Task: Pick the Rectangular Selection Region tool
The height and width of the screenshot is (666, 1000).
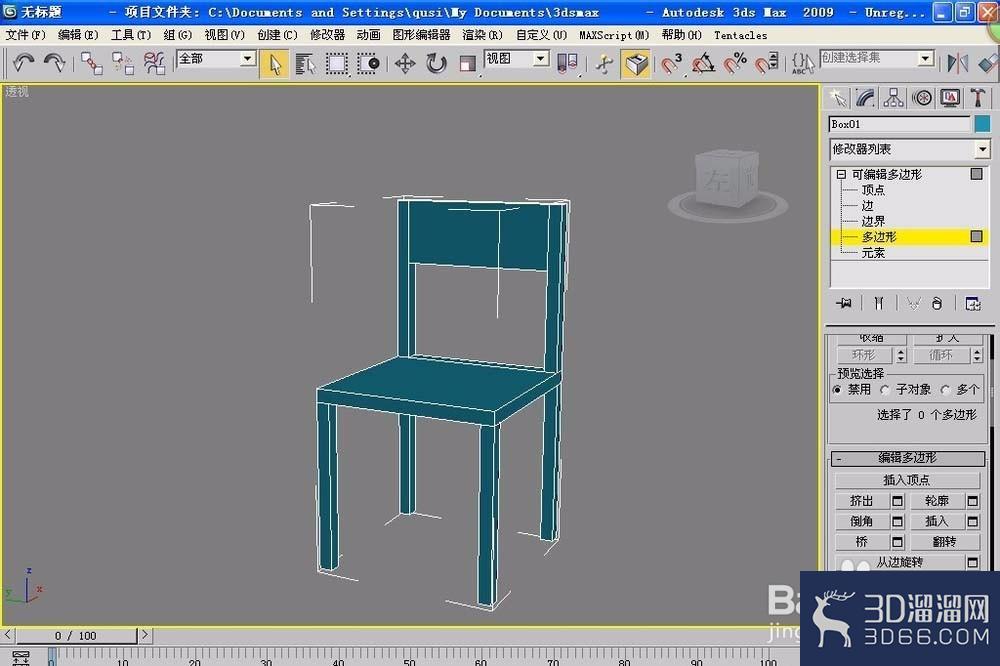Action: coord(337,64)
